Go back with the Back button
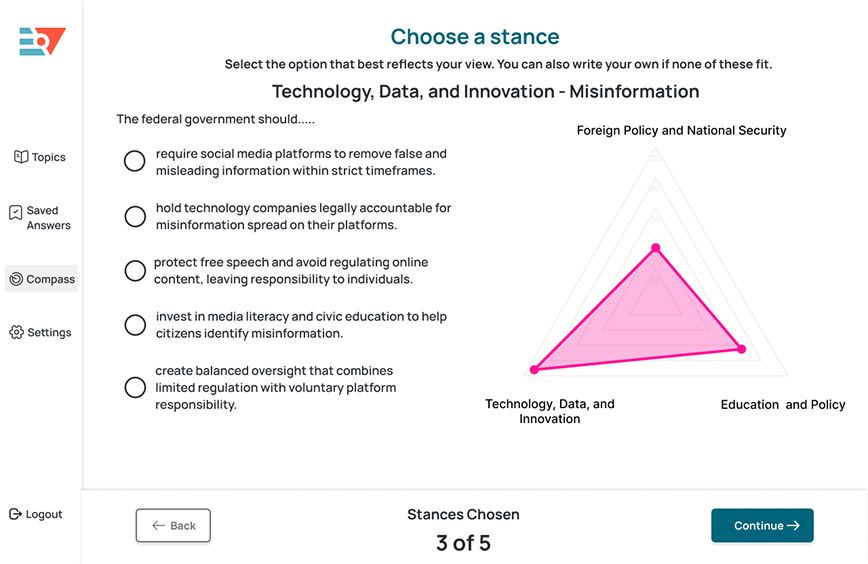The width and height of the screenshot is (868, 564). tap(173, 525)
